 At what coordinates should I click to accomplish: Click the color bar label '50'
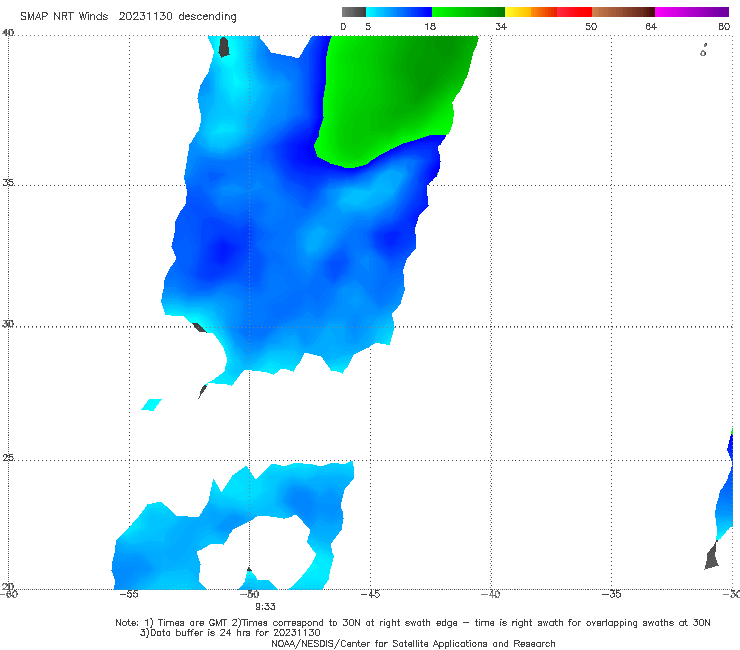pyautogui.click(x=591, y=26)
